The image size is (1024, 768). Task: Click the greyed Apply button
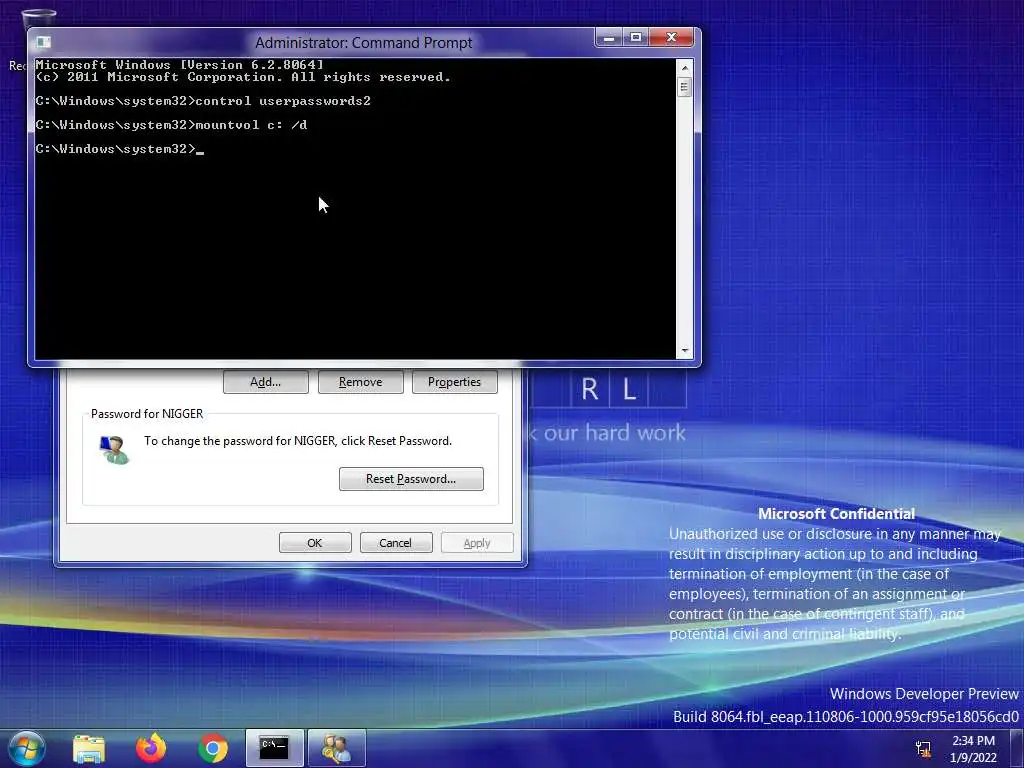point(477,543)
